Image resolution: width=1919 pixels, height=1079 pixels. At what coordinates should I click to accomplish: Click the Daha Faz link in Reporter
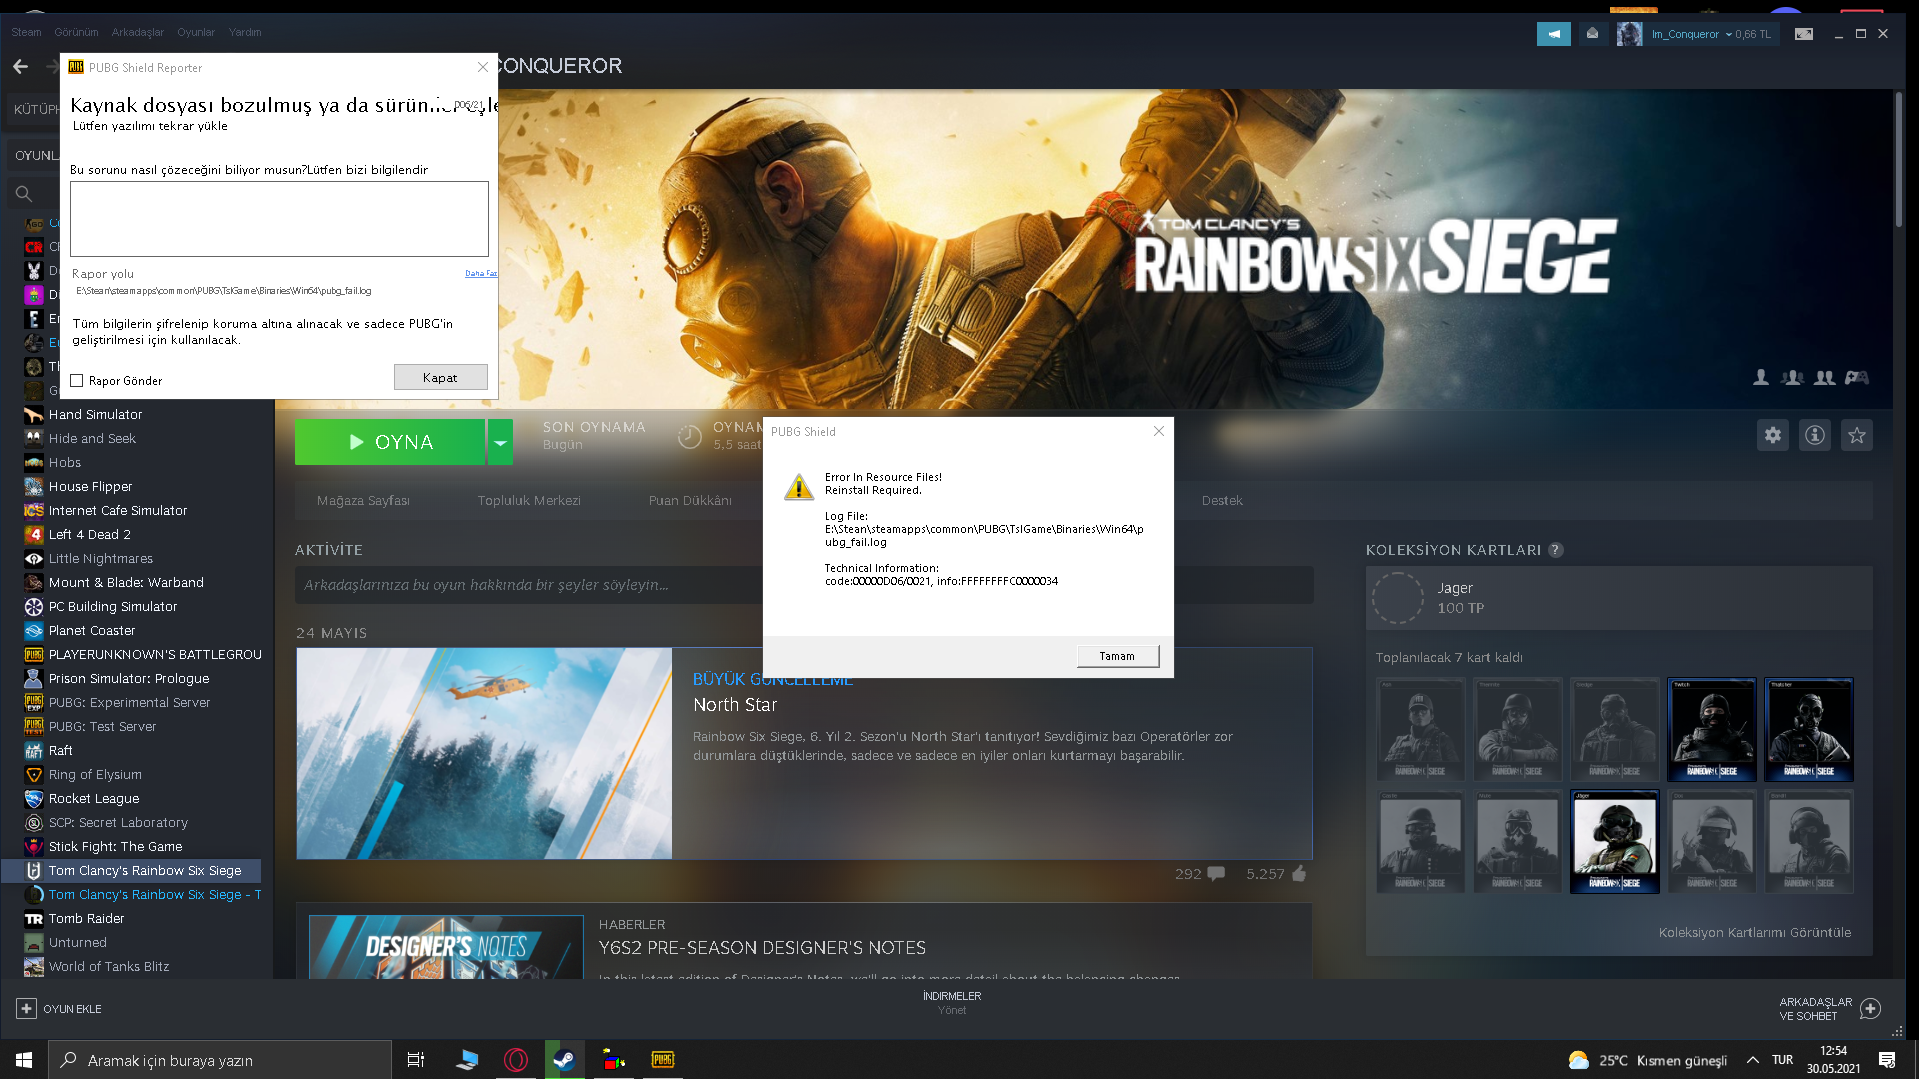point(481,273)
